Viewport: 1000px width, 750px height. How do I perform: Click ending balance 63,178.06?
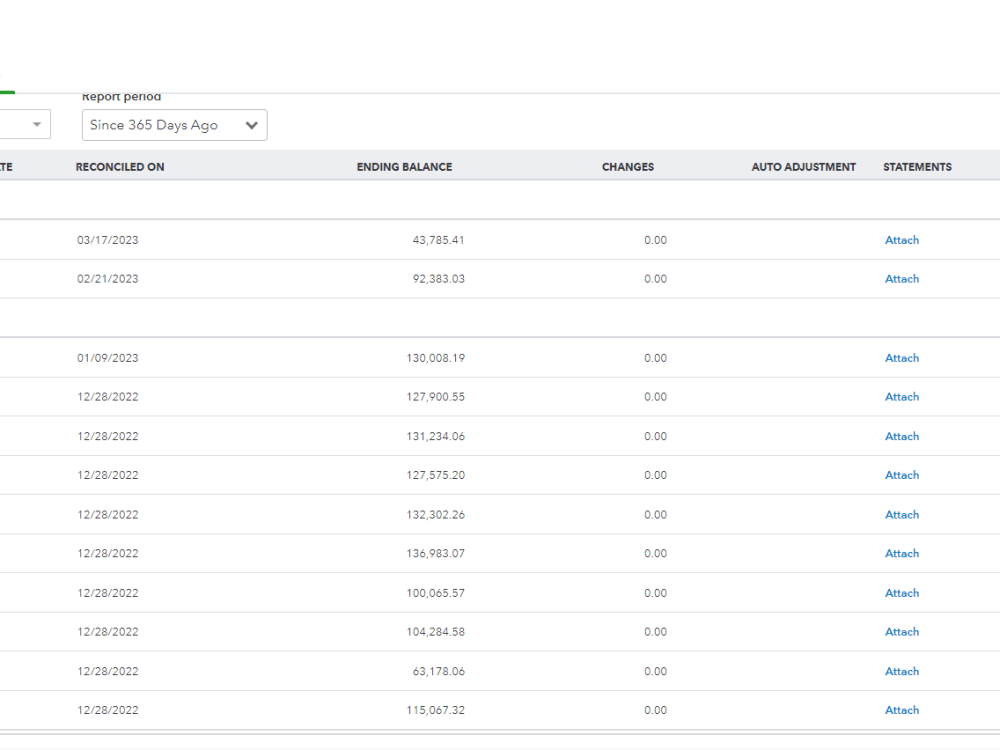pyautogui.click(x=439, y=672)
